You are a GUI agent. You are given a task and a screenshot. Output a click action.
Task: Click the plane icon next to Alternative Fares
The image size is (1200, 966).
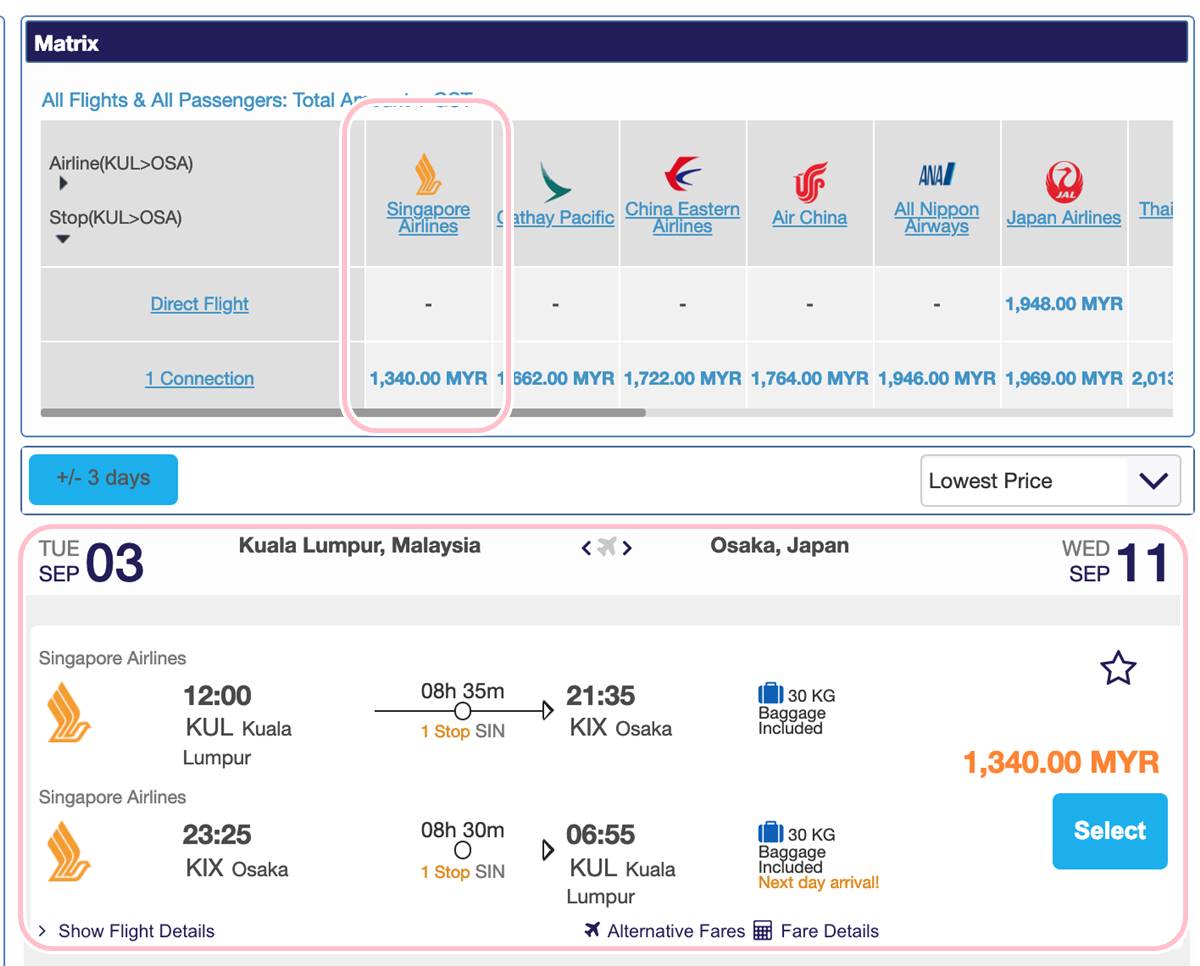[593, 930]
